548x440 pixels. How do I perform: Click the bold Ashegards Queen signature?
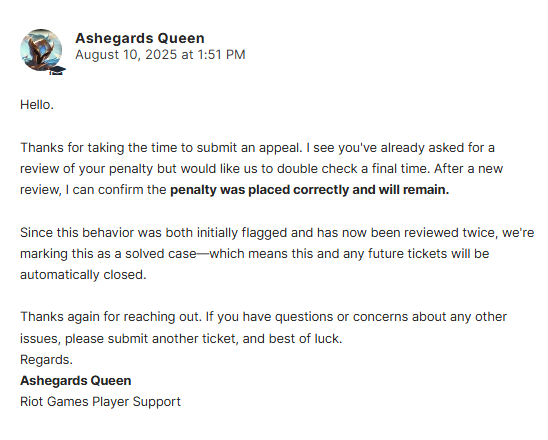point(76,381)
